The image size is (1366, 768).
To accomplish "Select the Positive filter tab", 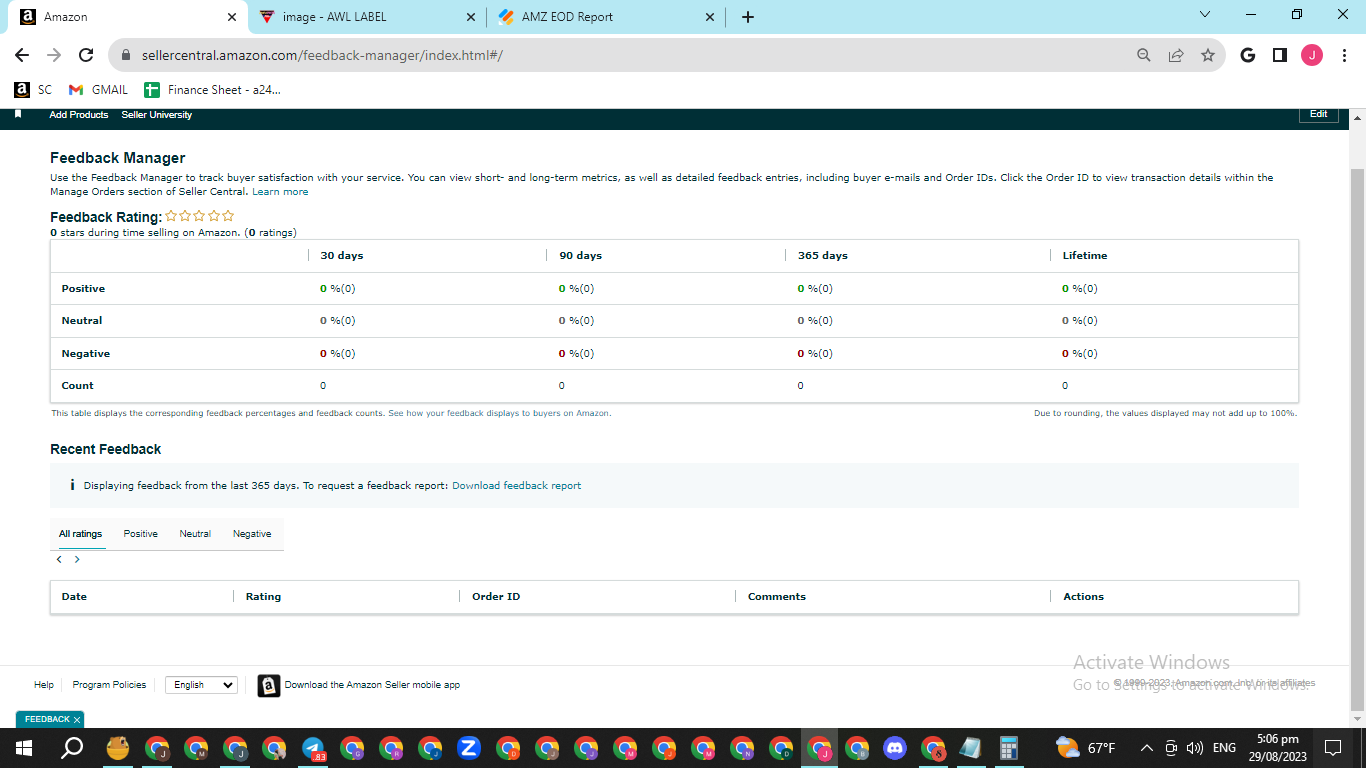I will coord(141,534).
